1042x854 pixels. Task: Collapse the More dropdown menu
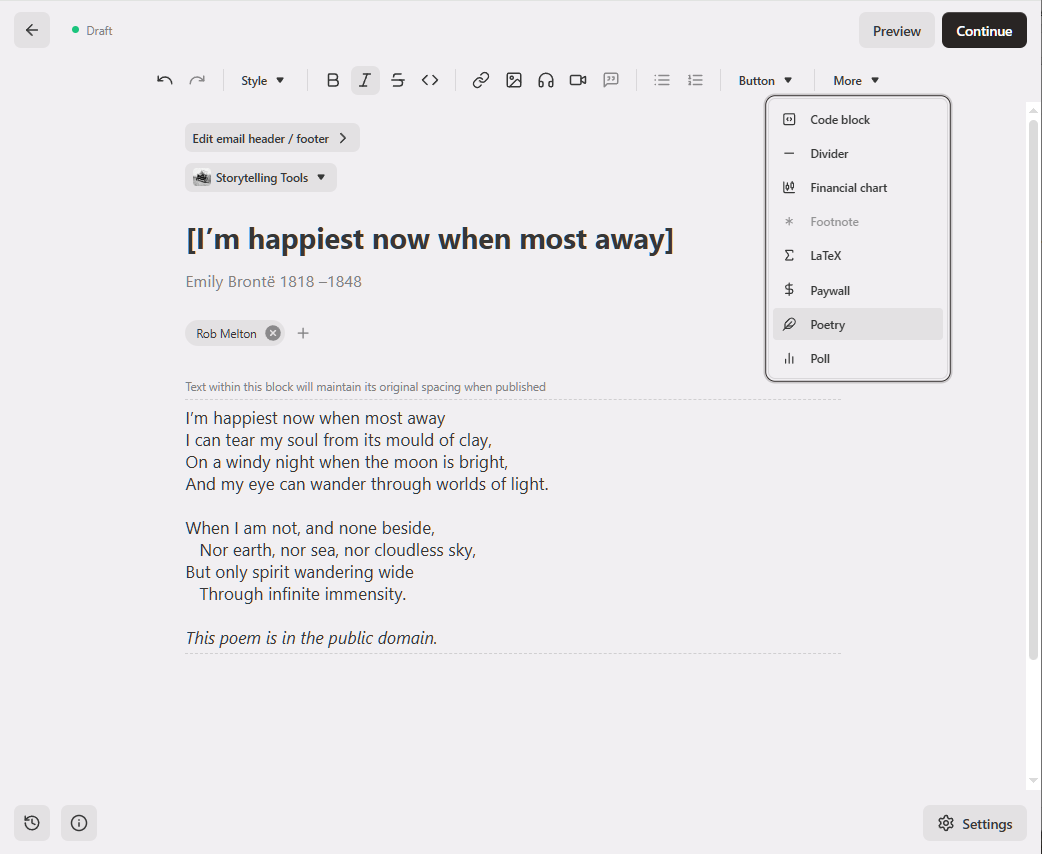[856, 80]
